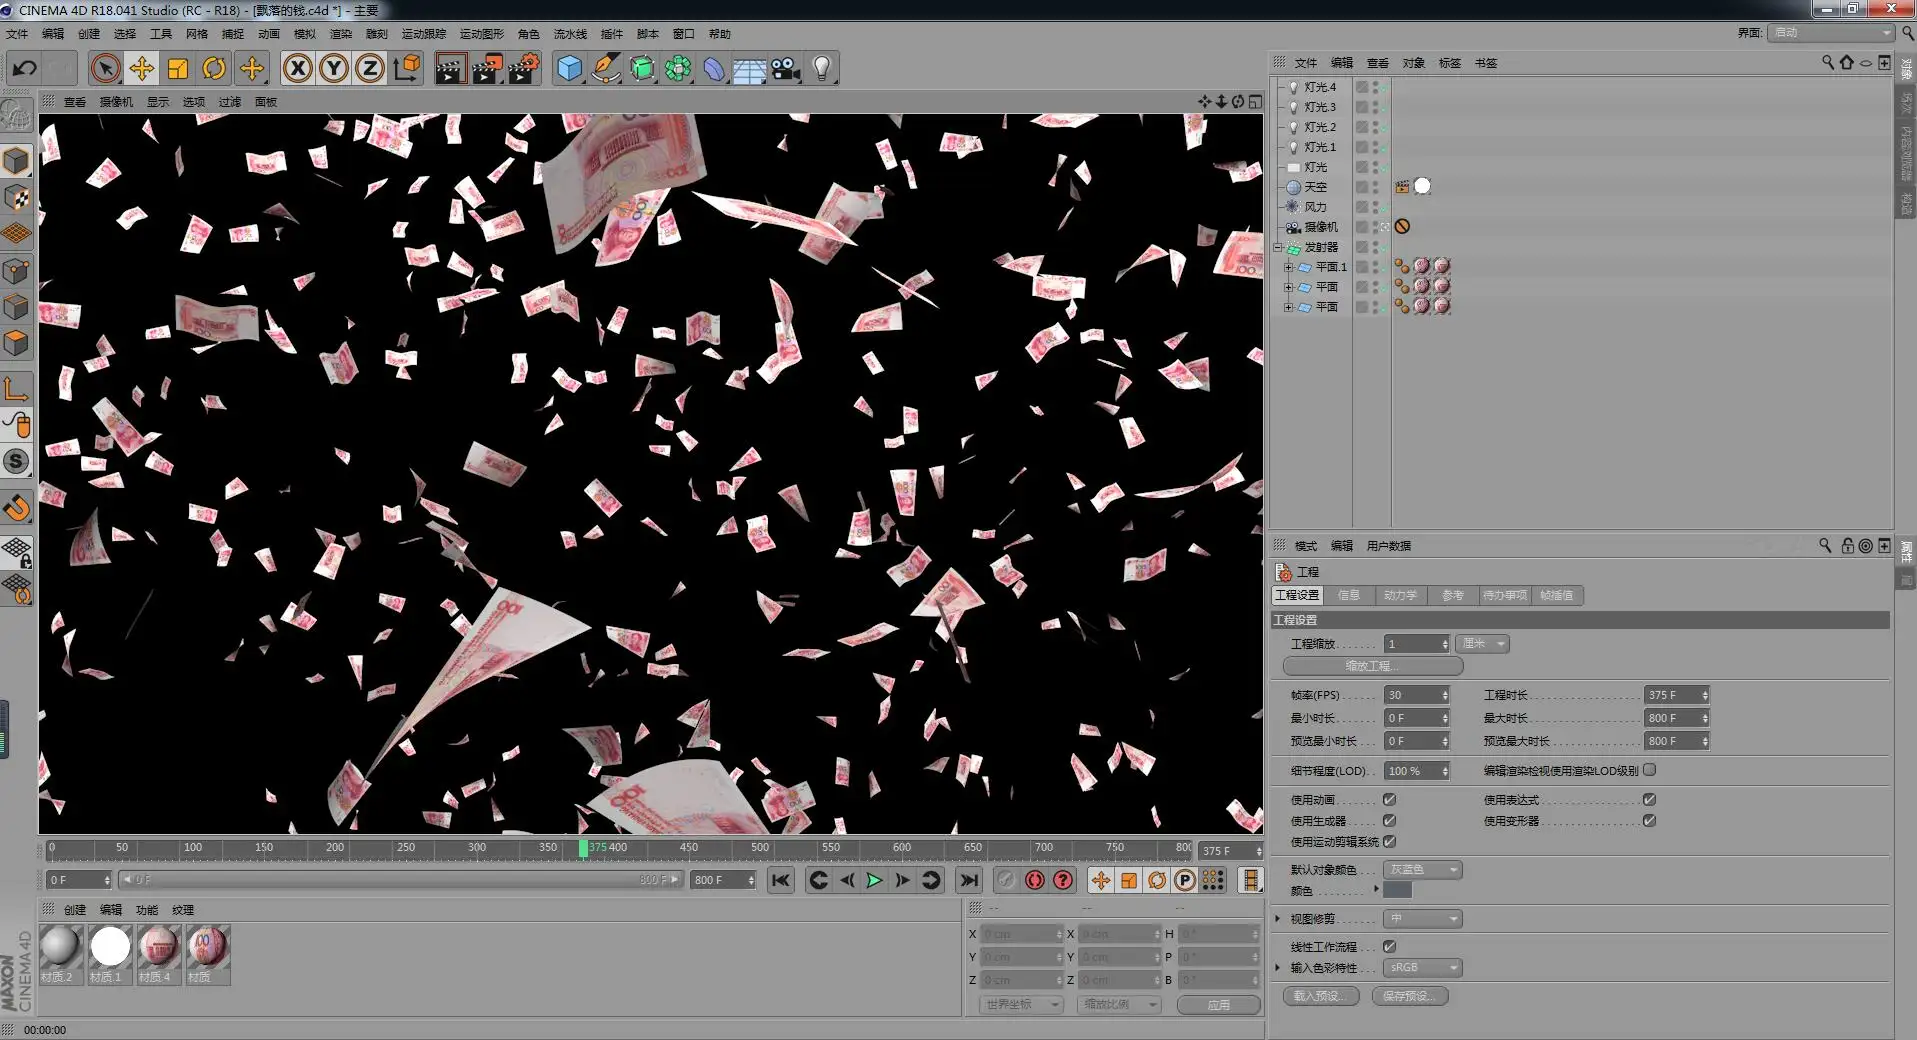The width and height of the screenshot is (1917, 1040).
Task: Toggle the Z axis lock
Action: click(370, 68)
